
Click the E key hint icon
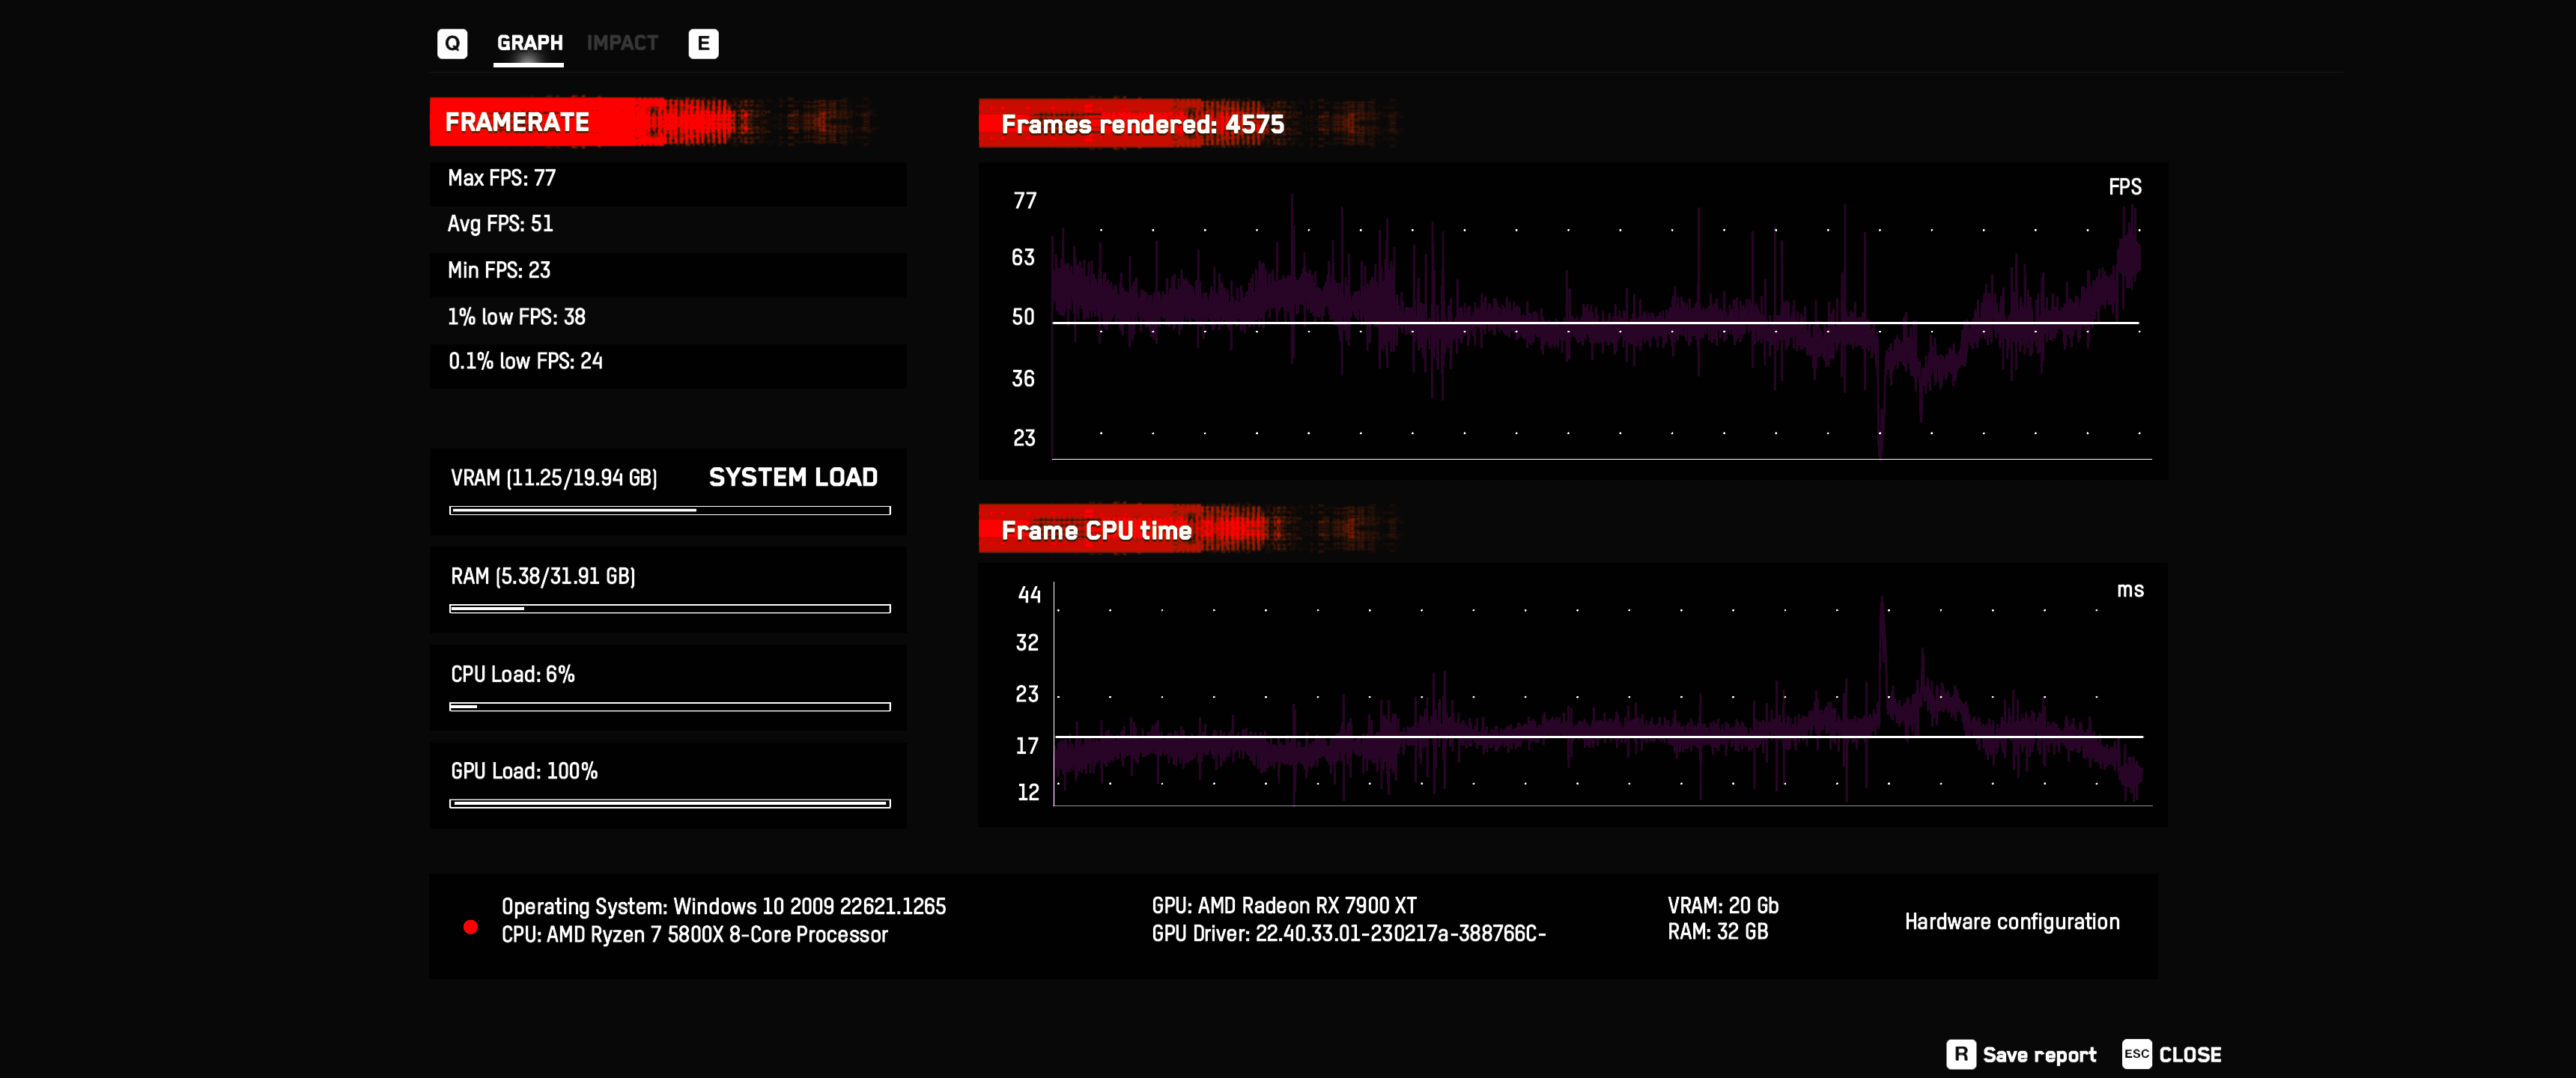703,43
